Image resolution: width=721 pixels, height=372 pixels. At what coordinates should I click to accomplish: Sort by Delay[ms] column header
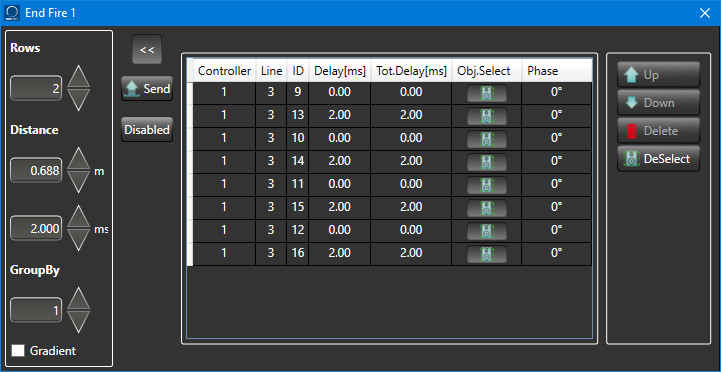click(x=340, y=71)
